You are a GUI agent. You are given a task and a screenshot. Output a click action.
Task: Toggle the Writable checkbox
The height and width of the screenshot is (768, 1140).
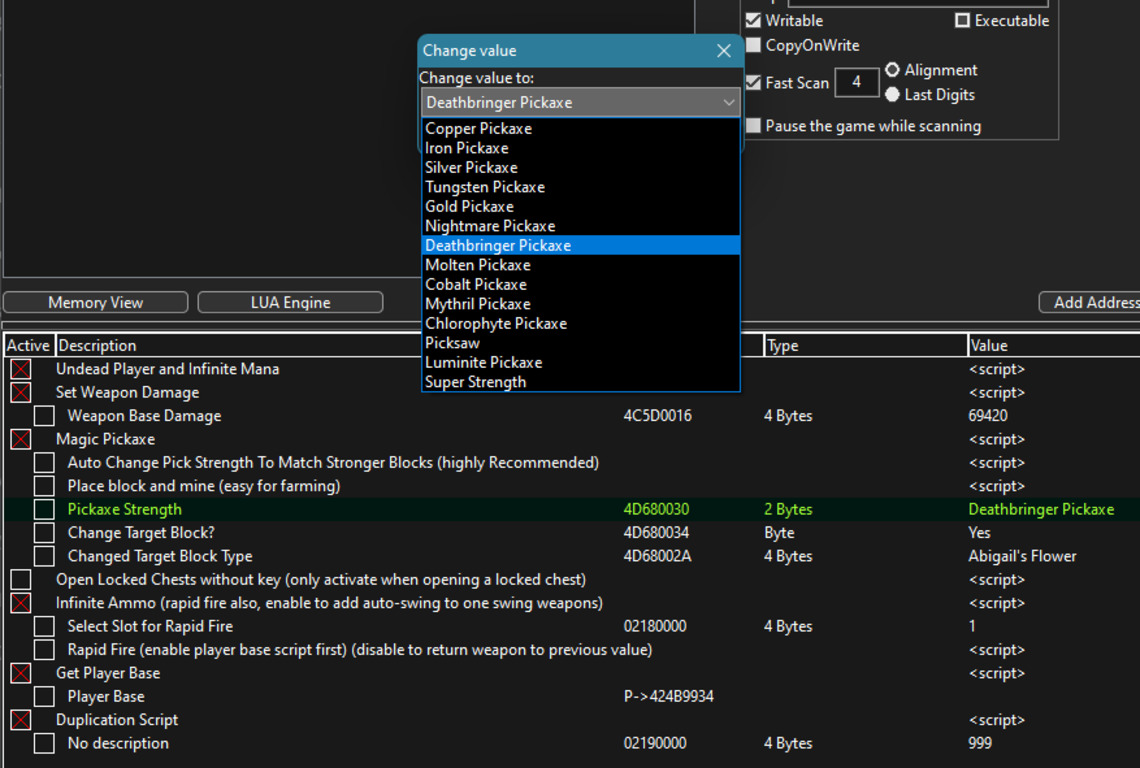point(754,20)
